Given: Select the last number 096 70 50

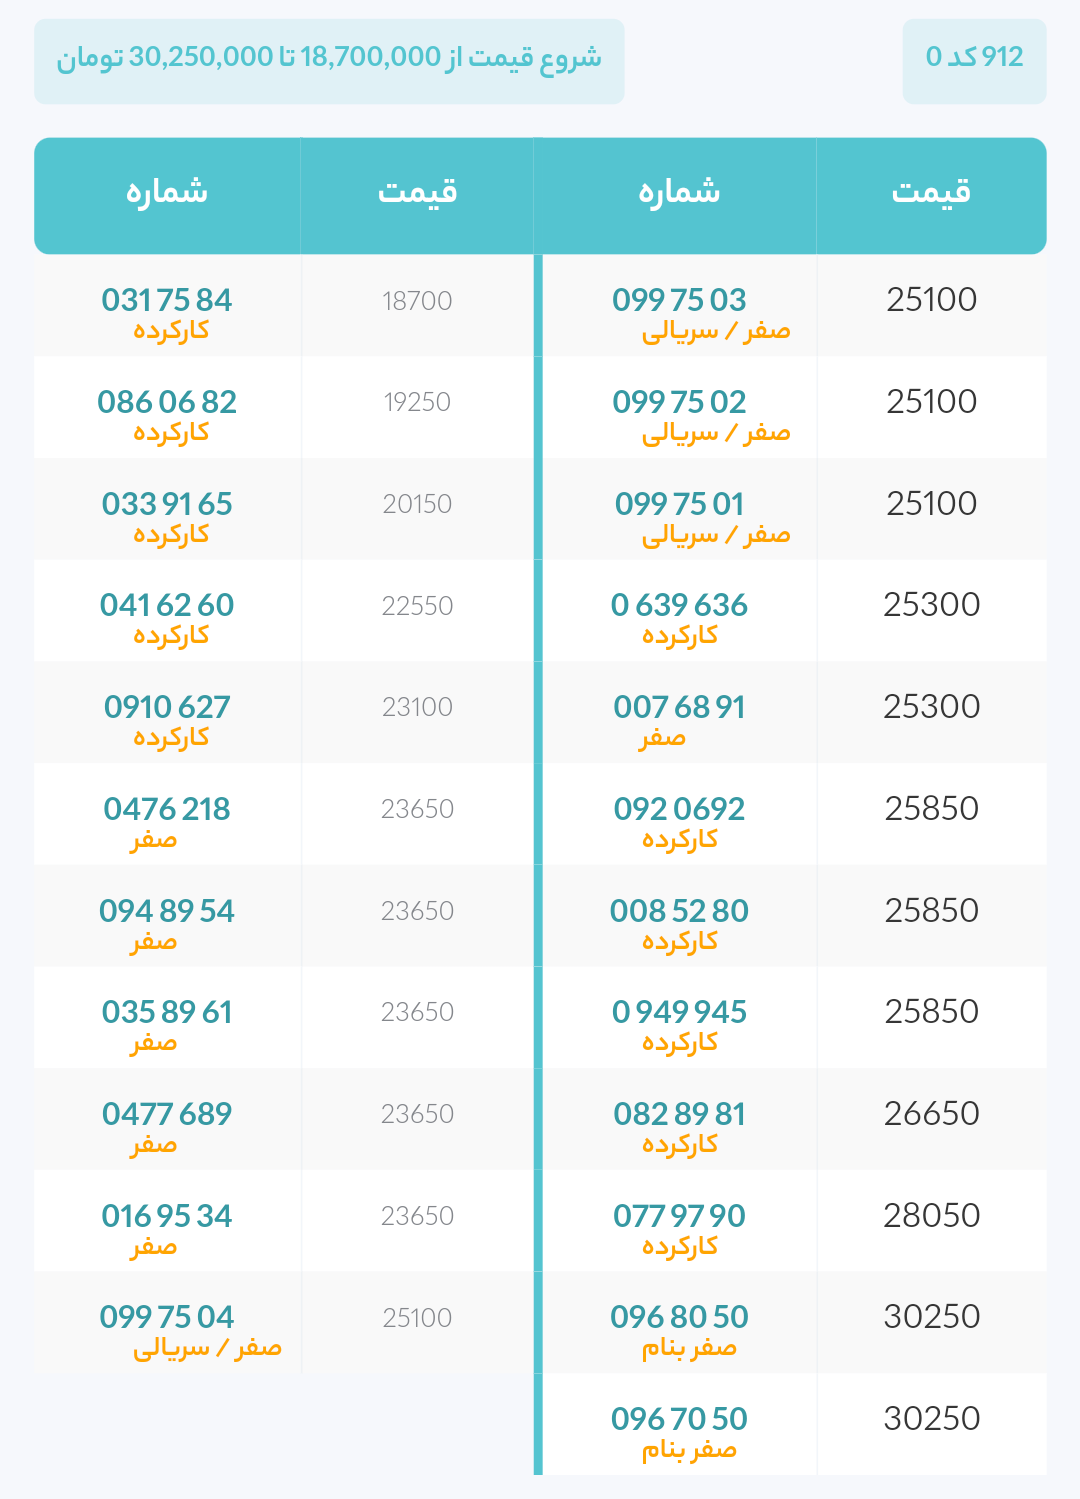Looking at the screenshot, I should [x=679, y=1419].
